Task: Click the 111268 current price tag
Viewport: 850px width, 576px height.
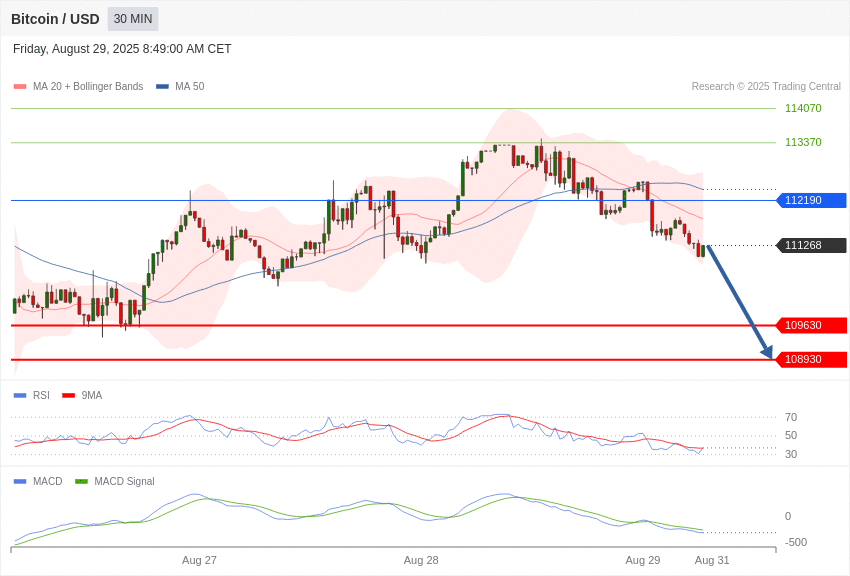Action: pos(812,245)
